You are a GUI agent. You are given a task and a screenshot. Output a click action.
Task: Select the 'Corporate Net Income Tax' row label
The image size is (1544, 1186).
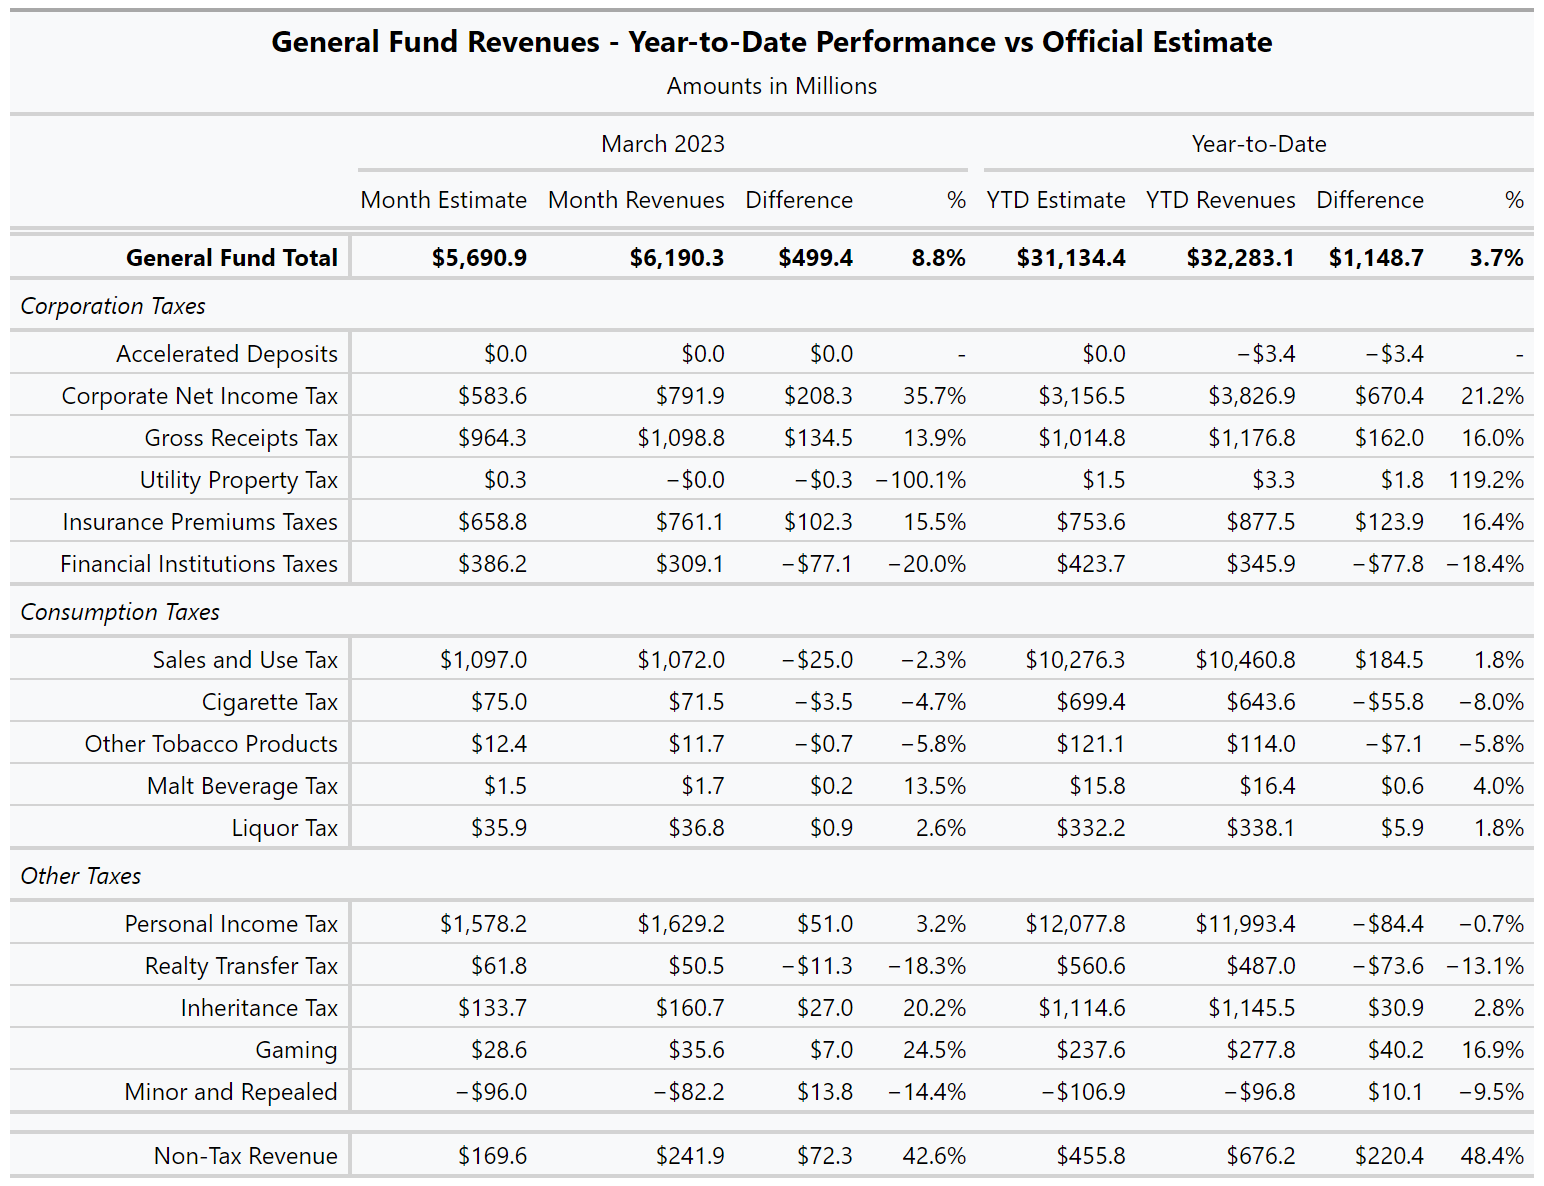pyautogui.click(x=199, y=396)
